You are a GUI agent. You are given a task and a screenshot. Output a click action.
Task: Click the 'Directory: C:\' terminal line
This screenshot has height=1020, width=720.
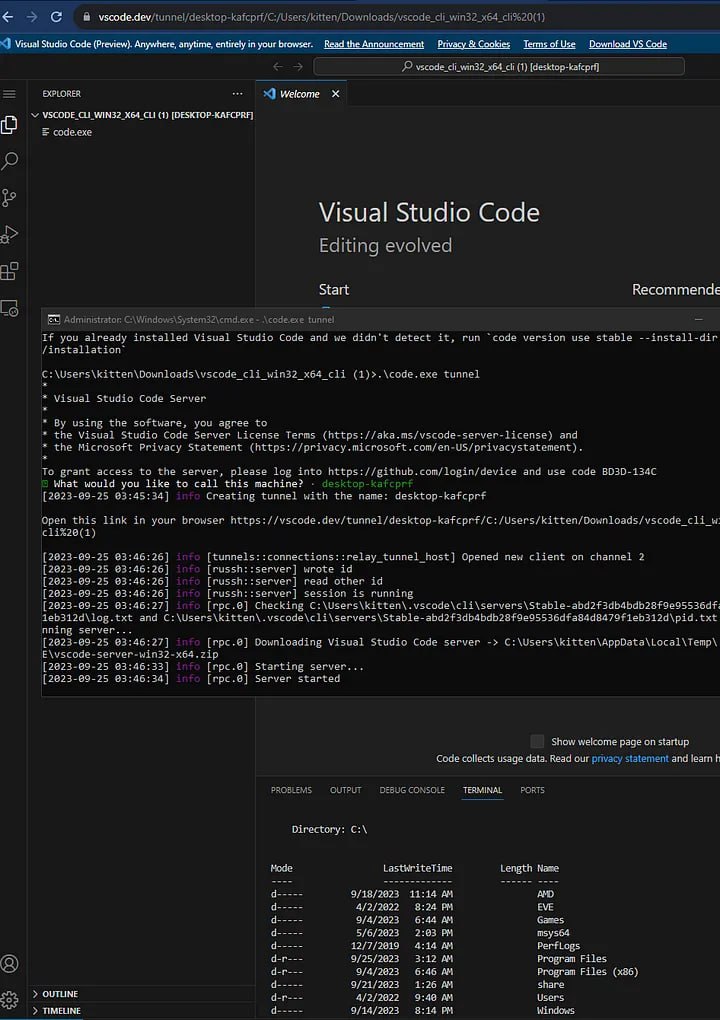pos(329,829)
